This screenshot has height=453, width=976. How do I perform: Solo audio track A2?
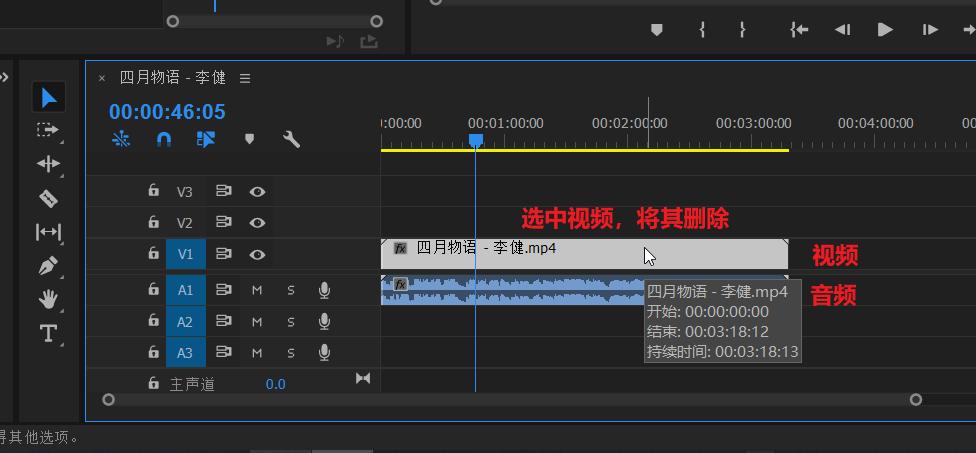pos(291,322)
